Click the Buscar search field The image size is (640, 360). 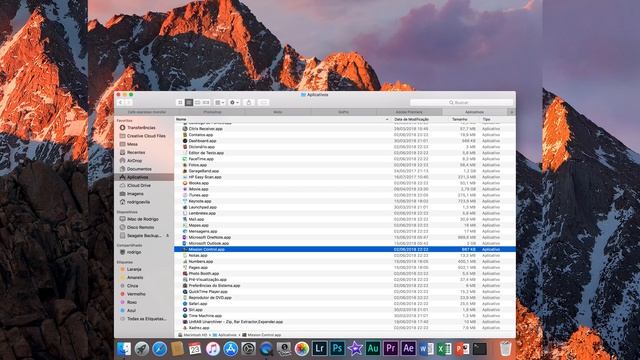pos(461,102)
